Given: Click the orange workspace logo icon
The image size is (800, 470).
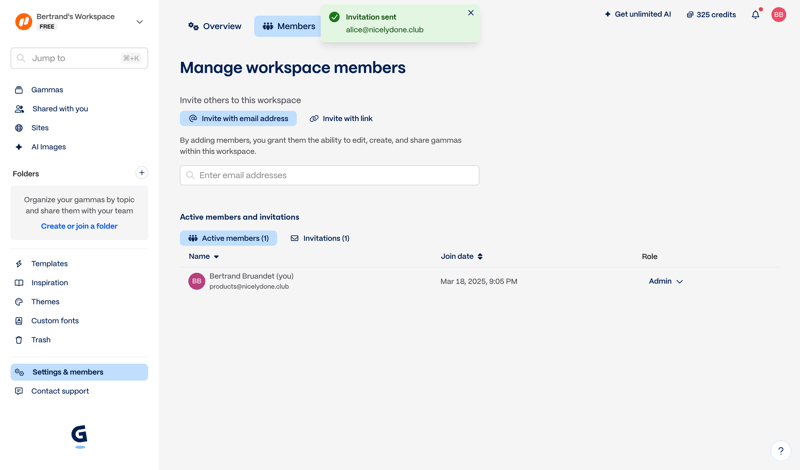Looking at the screenshot, I should click(x=23, y=21).
